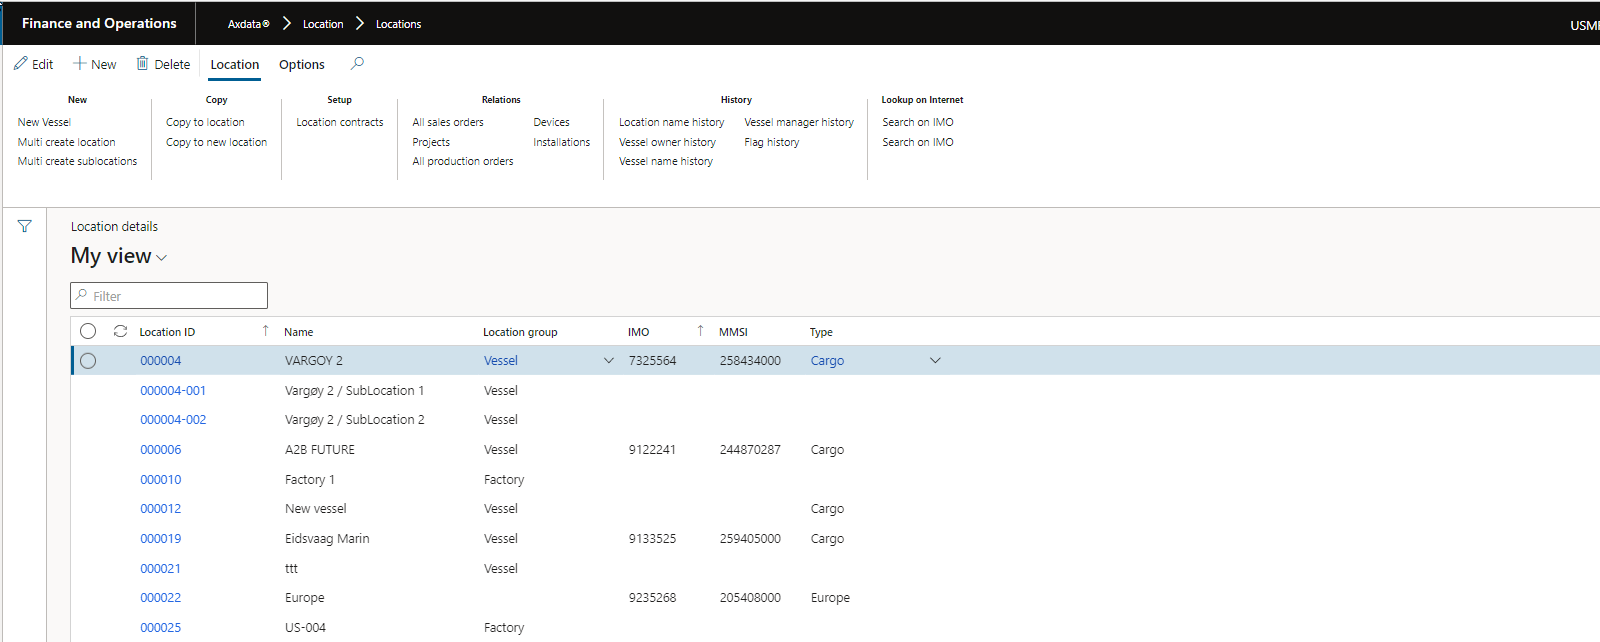Click the Location group column header

point(520,332)
